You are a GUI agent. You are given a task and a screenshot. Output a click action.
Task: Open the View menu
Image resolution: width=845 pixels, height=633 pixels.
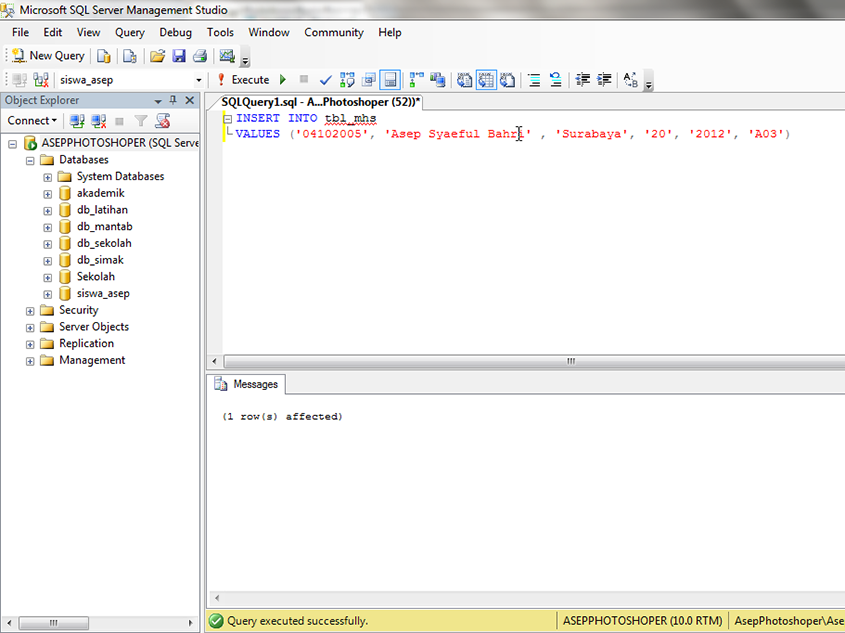(x=88, y=32)
